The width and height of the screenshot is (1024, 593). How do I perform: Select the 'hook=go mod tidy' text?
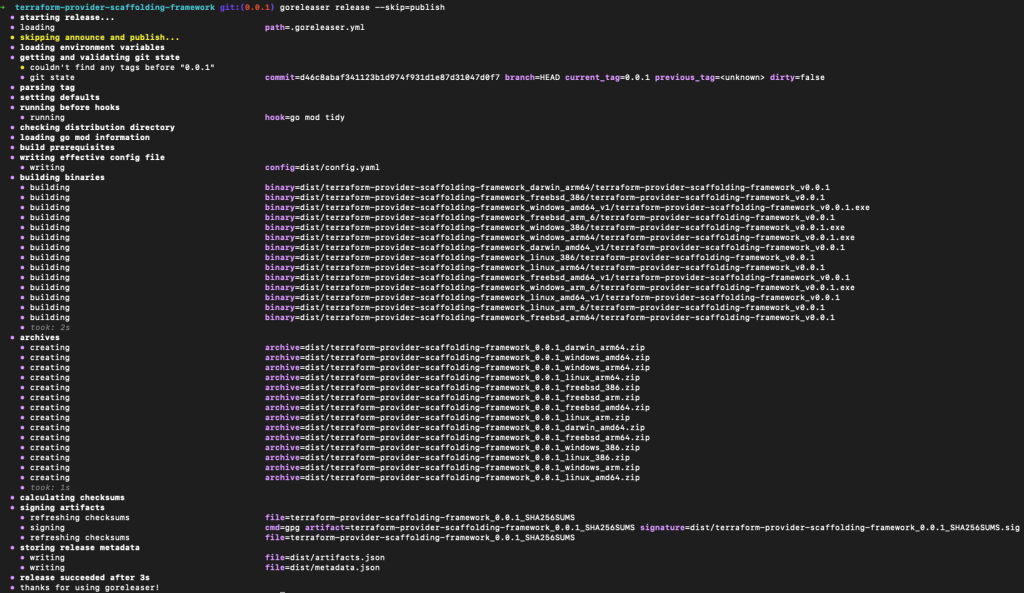(x=297, y=117)
